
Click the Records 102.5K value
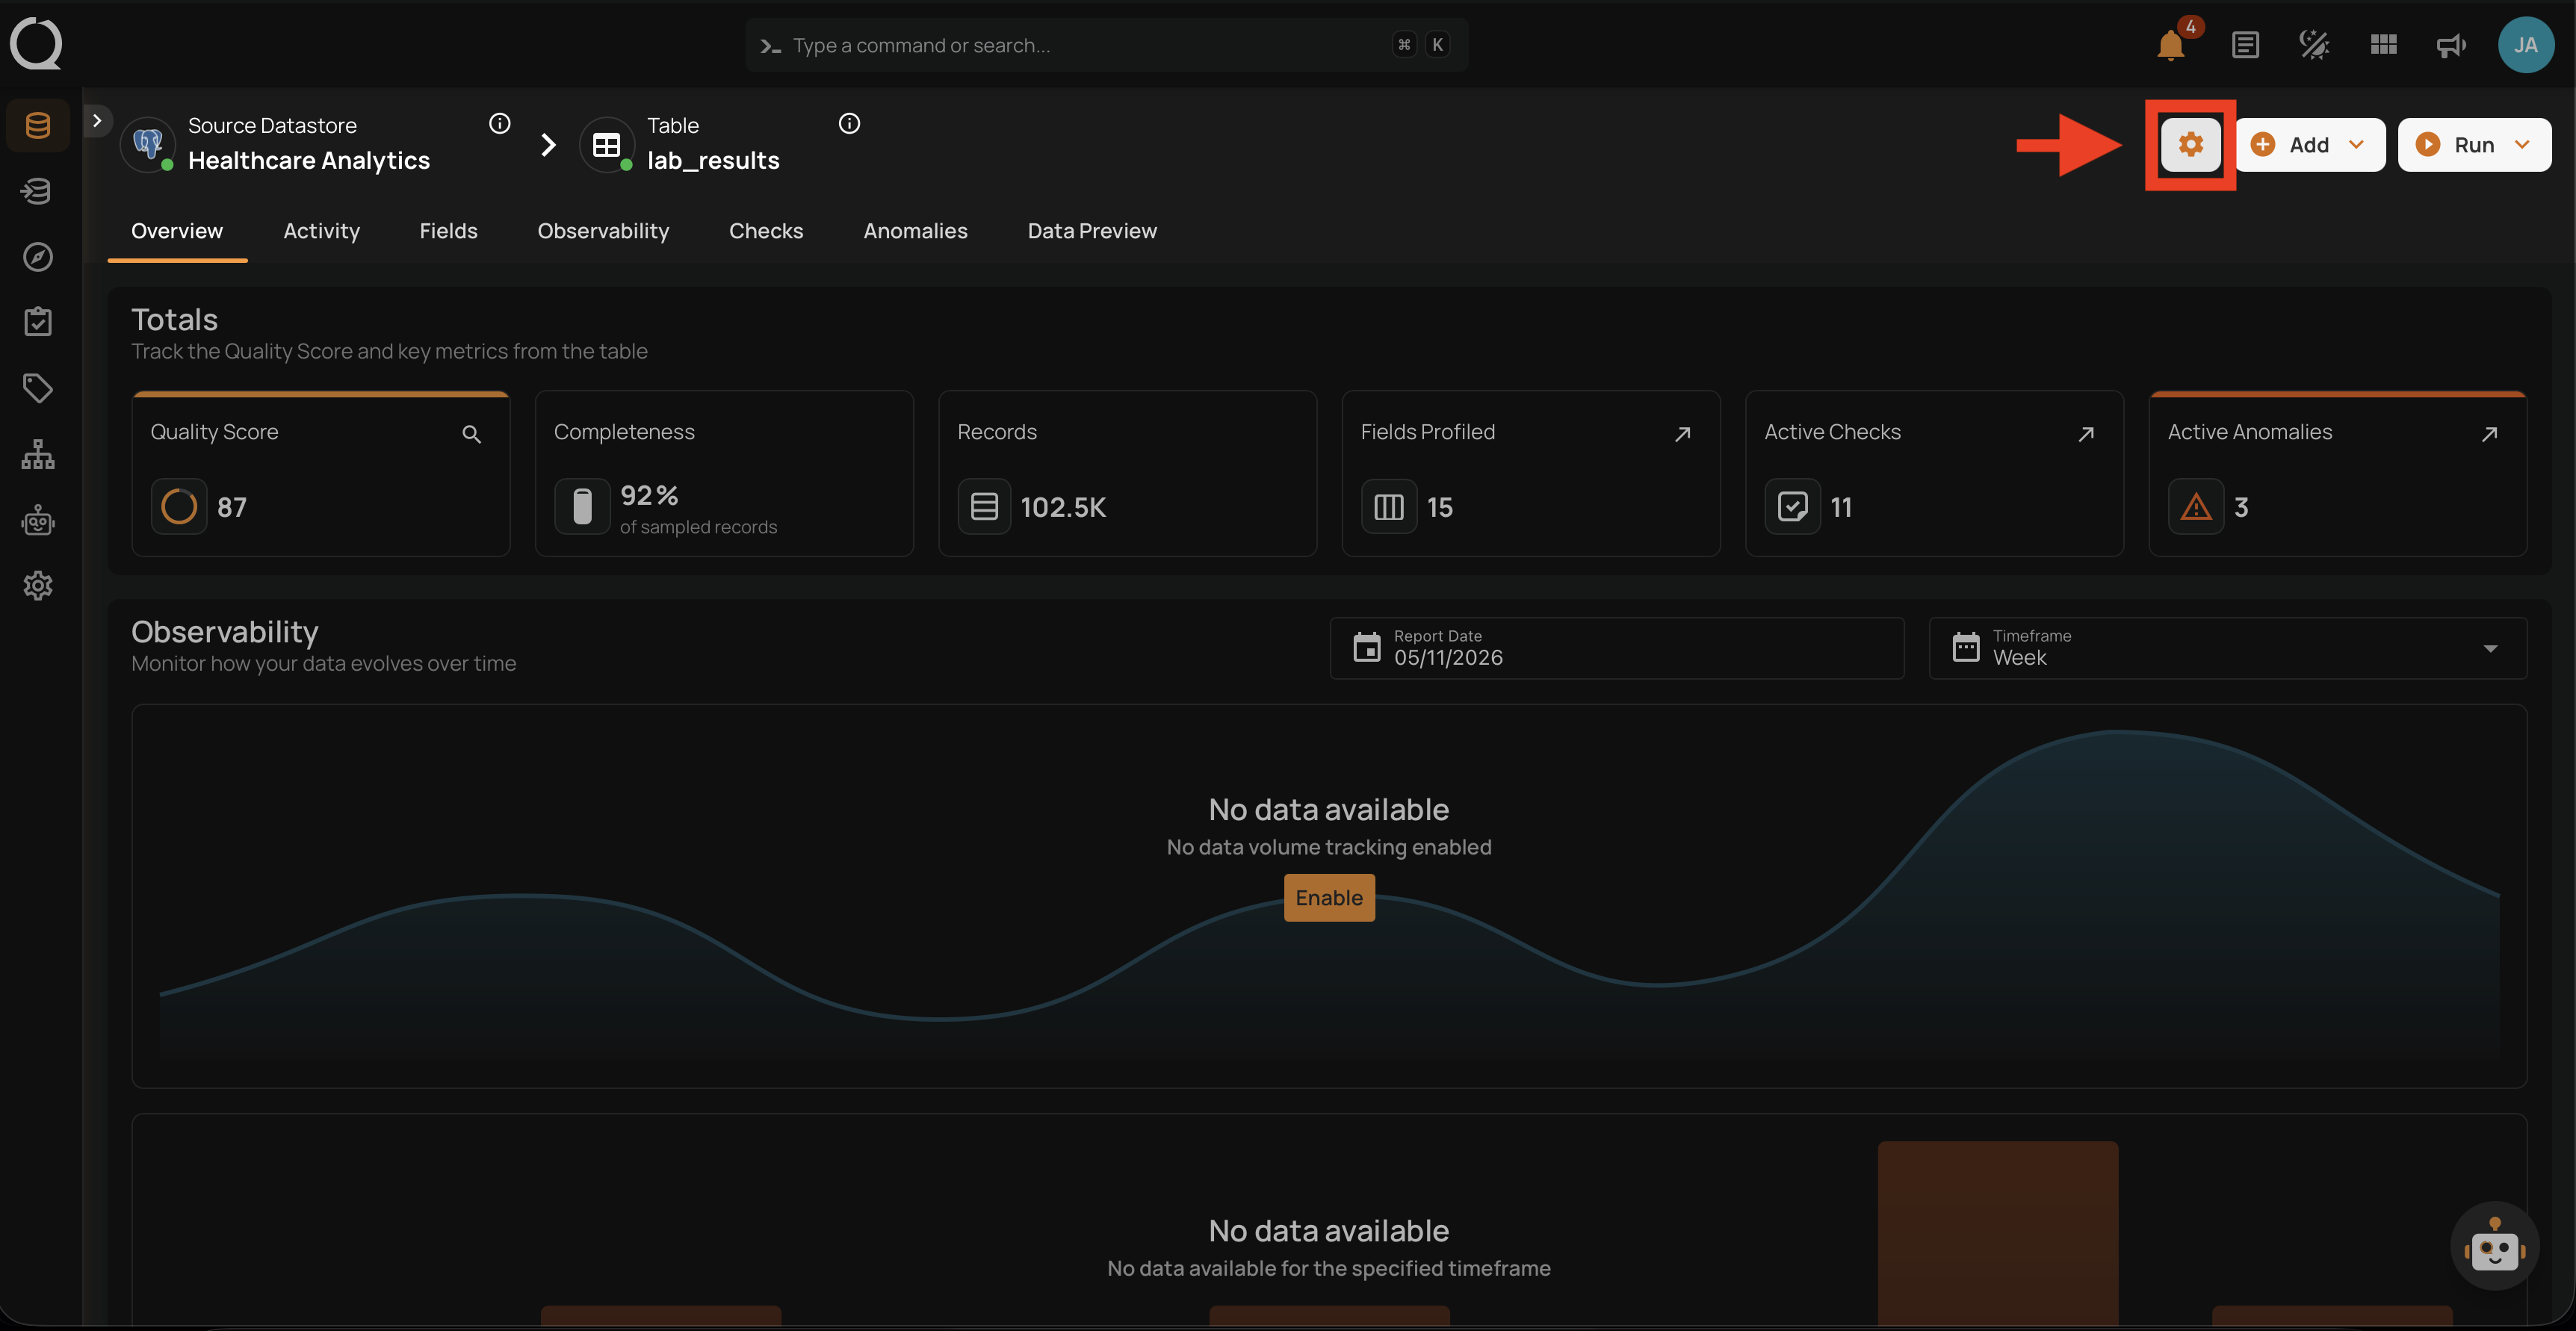[1063, 508]
